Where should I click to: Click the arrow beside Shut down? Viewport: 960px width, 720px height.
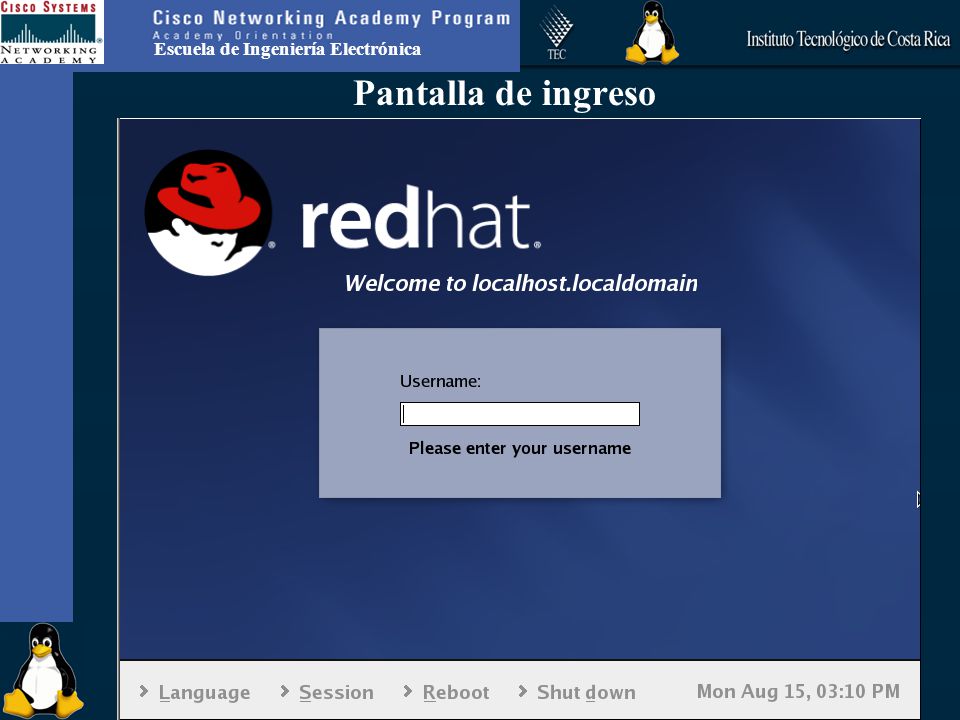click(523, 691)
